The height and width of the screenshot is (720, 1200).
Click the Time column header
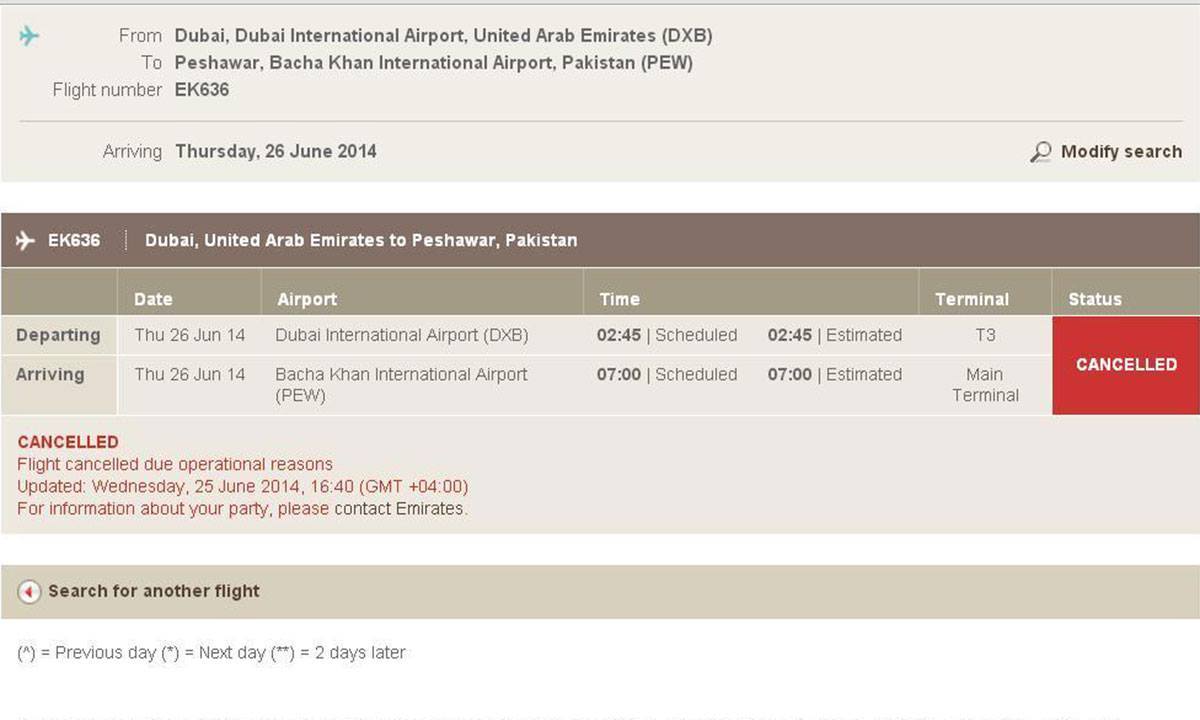coord(619,299)
